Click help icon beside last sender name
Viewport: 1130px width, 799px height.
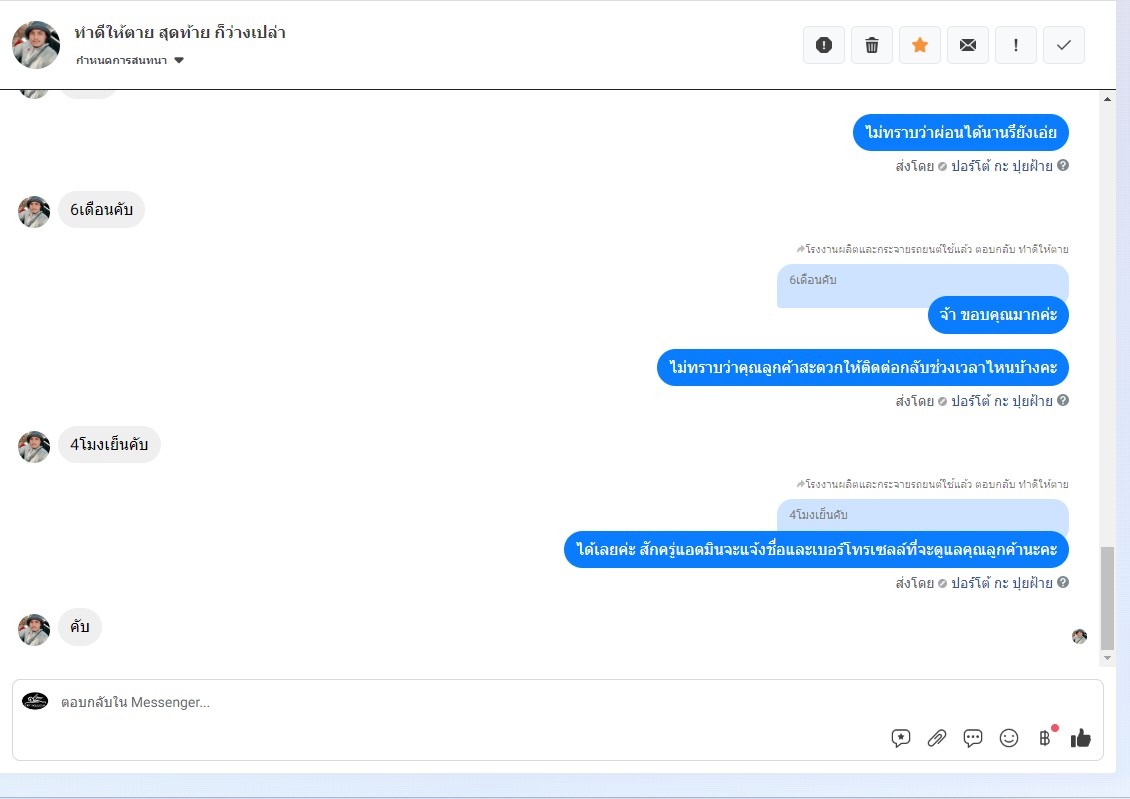coord(1063,582)
